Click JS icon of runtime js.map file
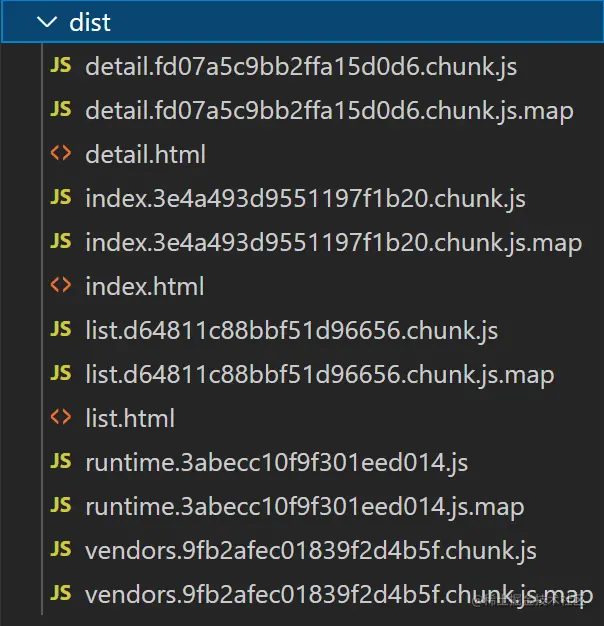The width and height of the screenshot is (604, 626). (61, 505)
